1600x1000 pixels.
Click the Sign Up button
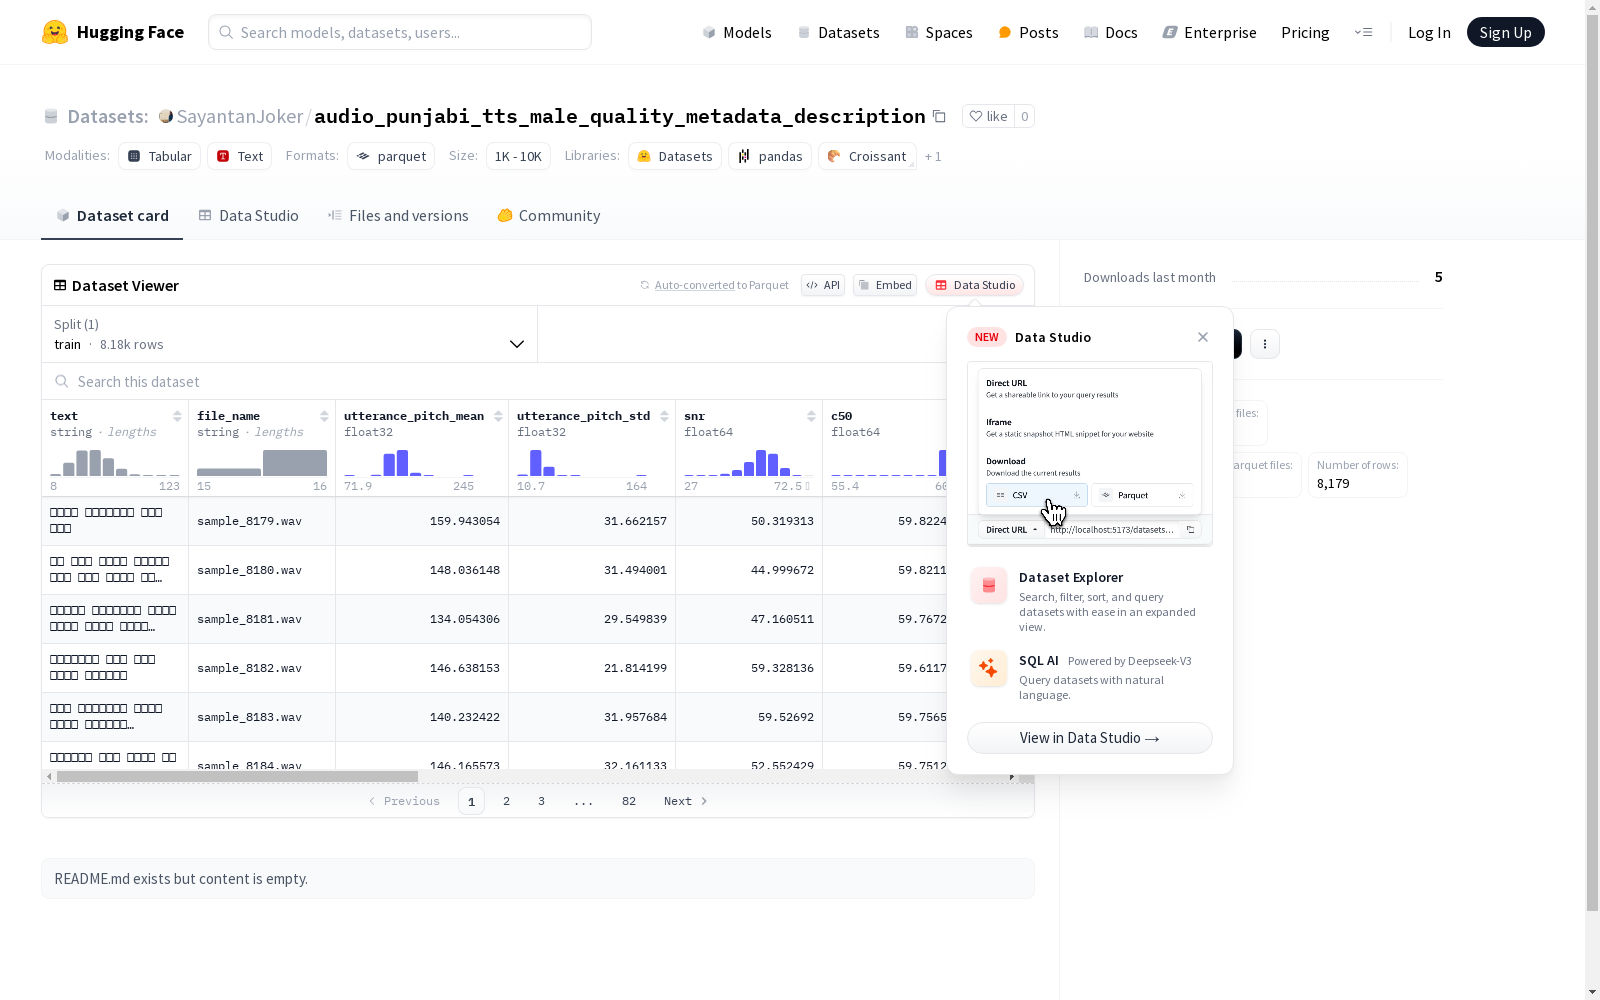[1505, 32]
